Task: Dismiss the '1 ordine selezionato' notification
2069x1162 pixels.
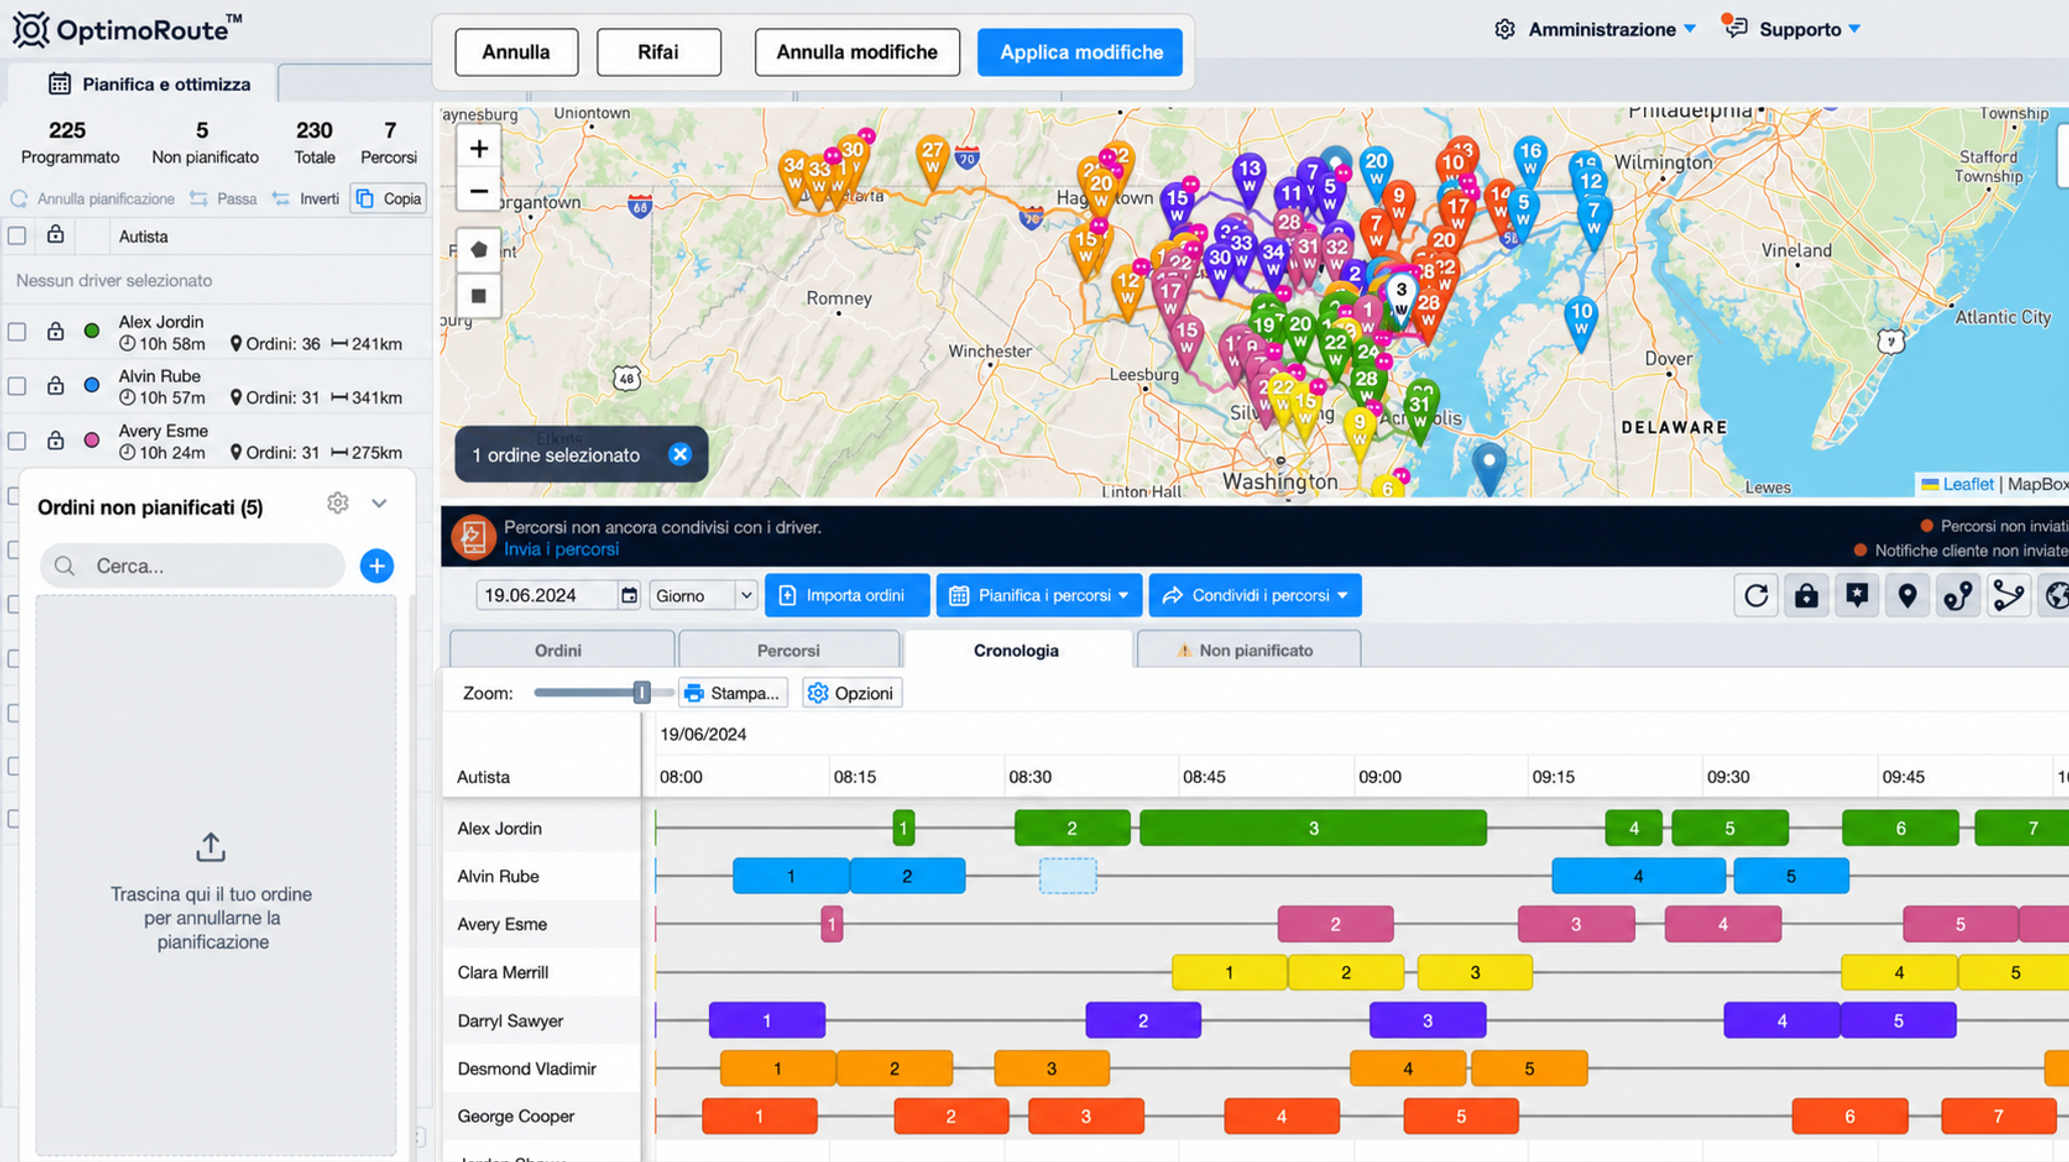Action: coord(680,454)
